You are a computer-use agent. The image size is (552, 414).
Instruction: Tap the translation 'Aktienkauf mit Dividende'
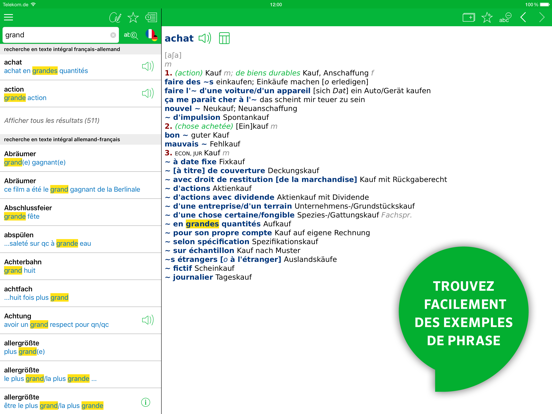coord(323,197)
